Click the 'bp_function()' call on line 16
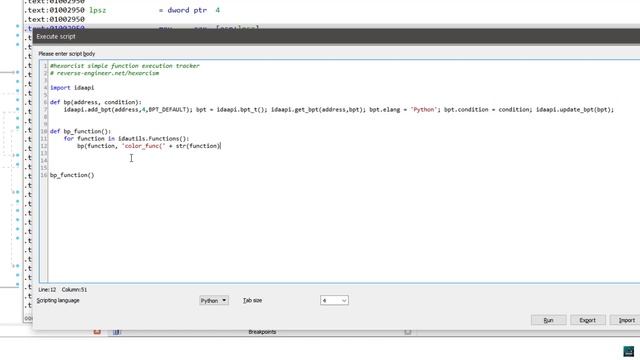 click(x=72, y=175)
